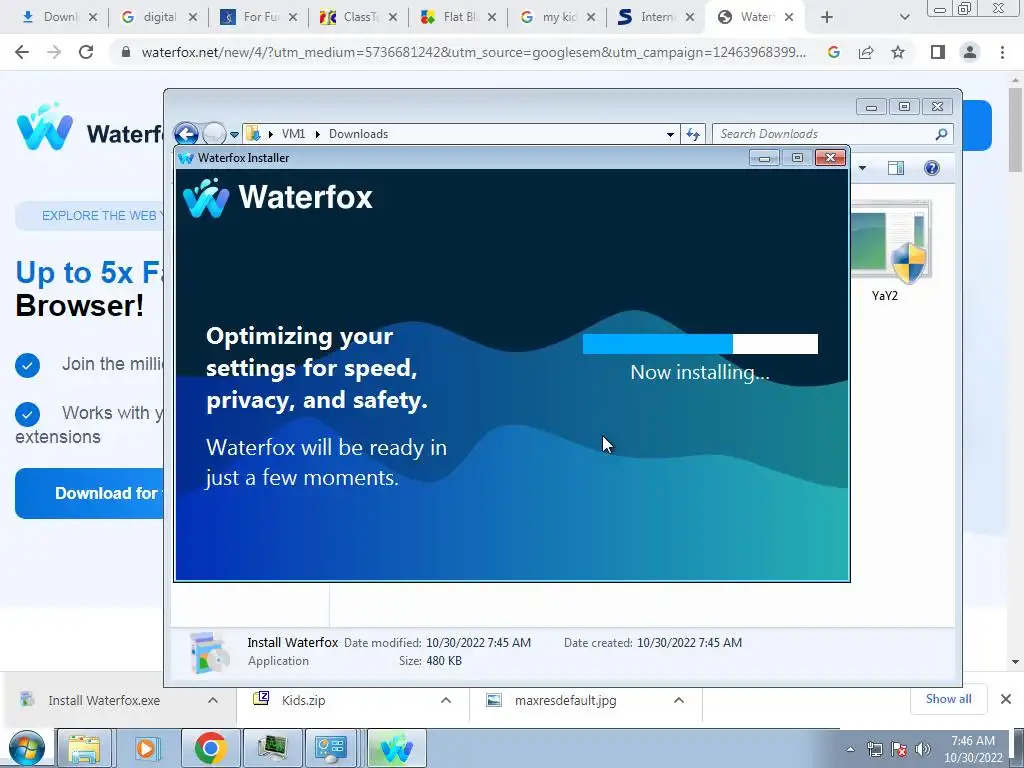The height and width of the screenshot is (768, 1024).
Task: Click the Action Center flag icon
Action: (x=899, y=749)
